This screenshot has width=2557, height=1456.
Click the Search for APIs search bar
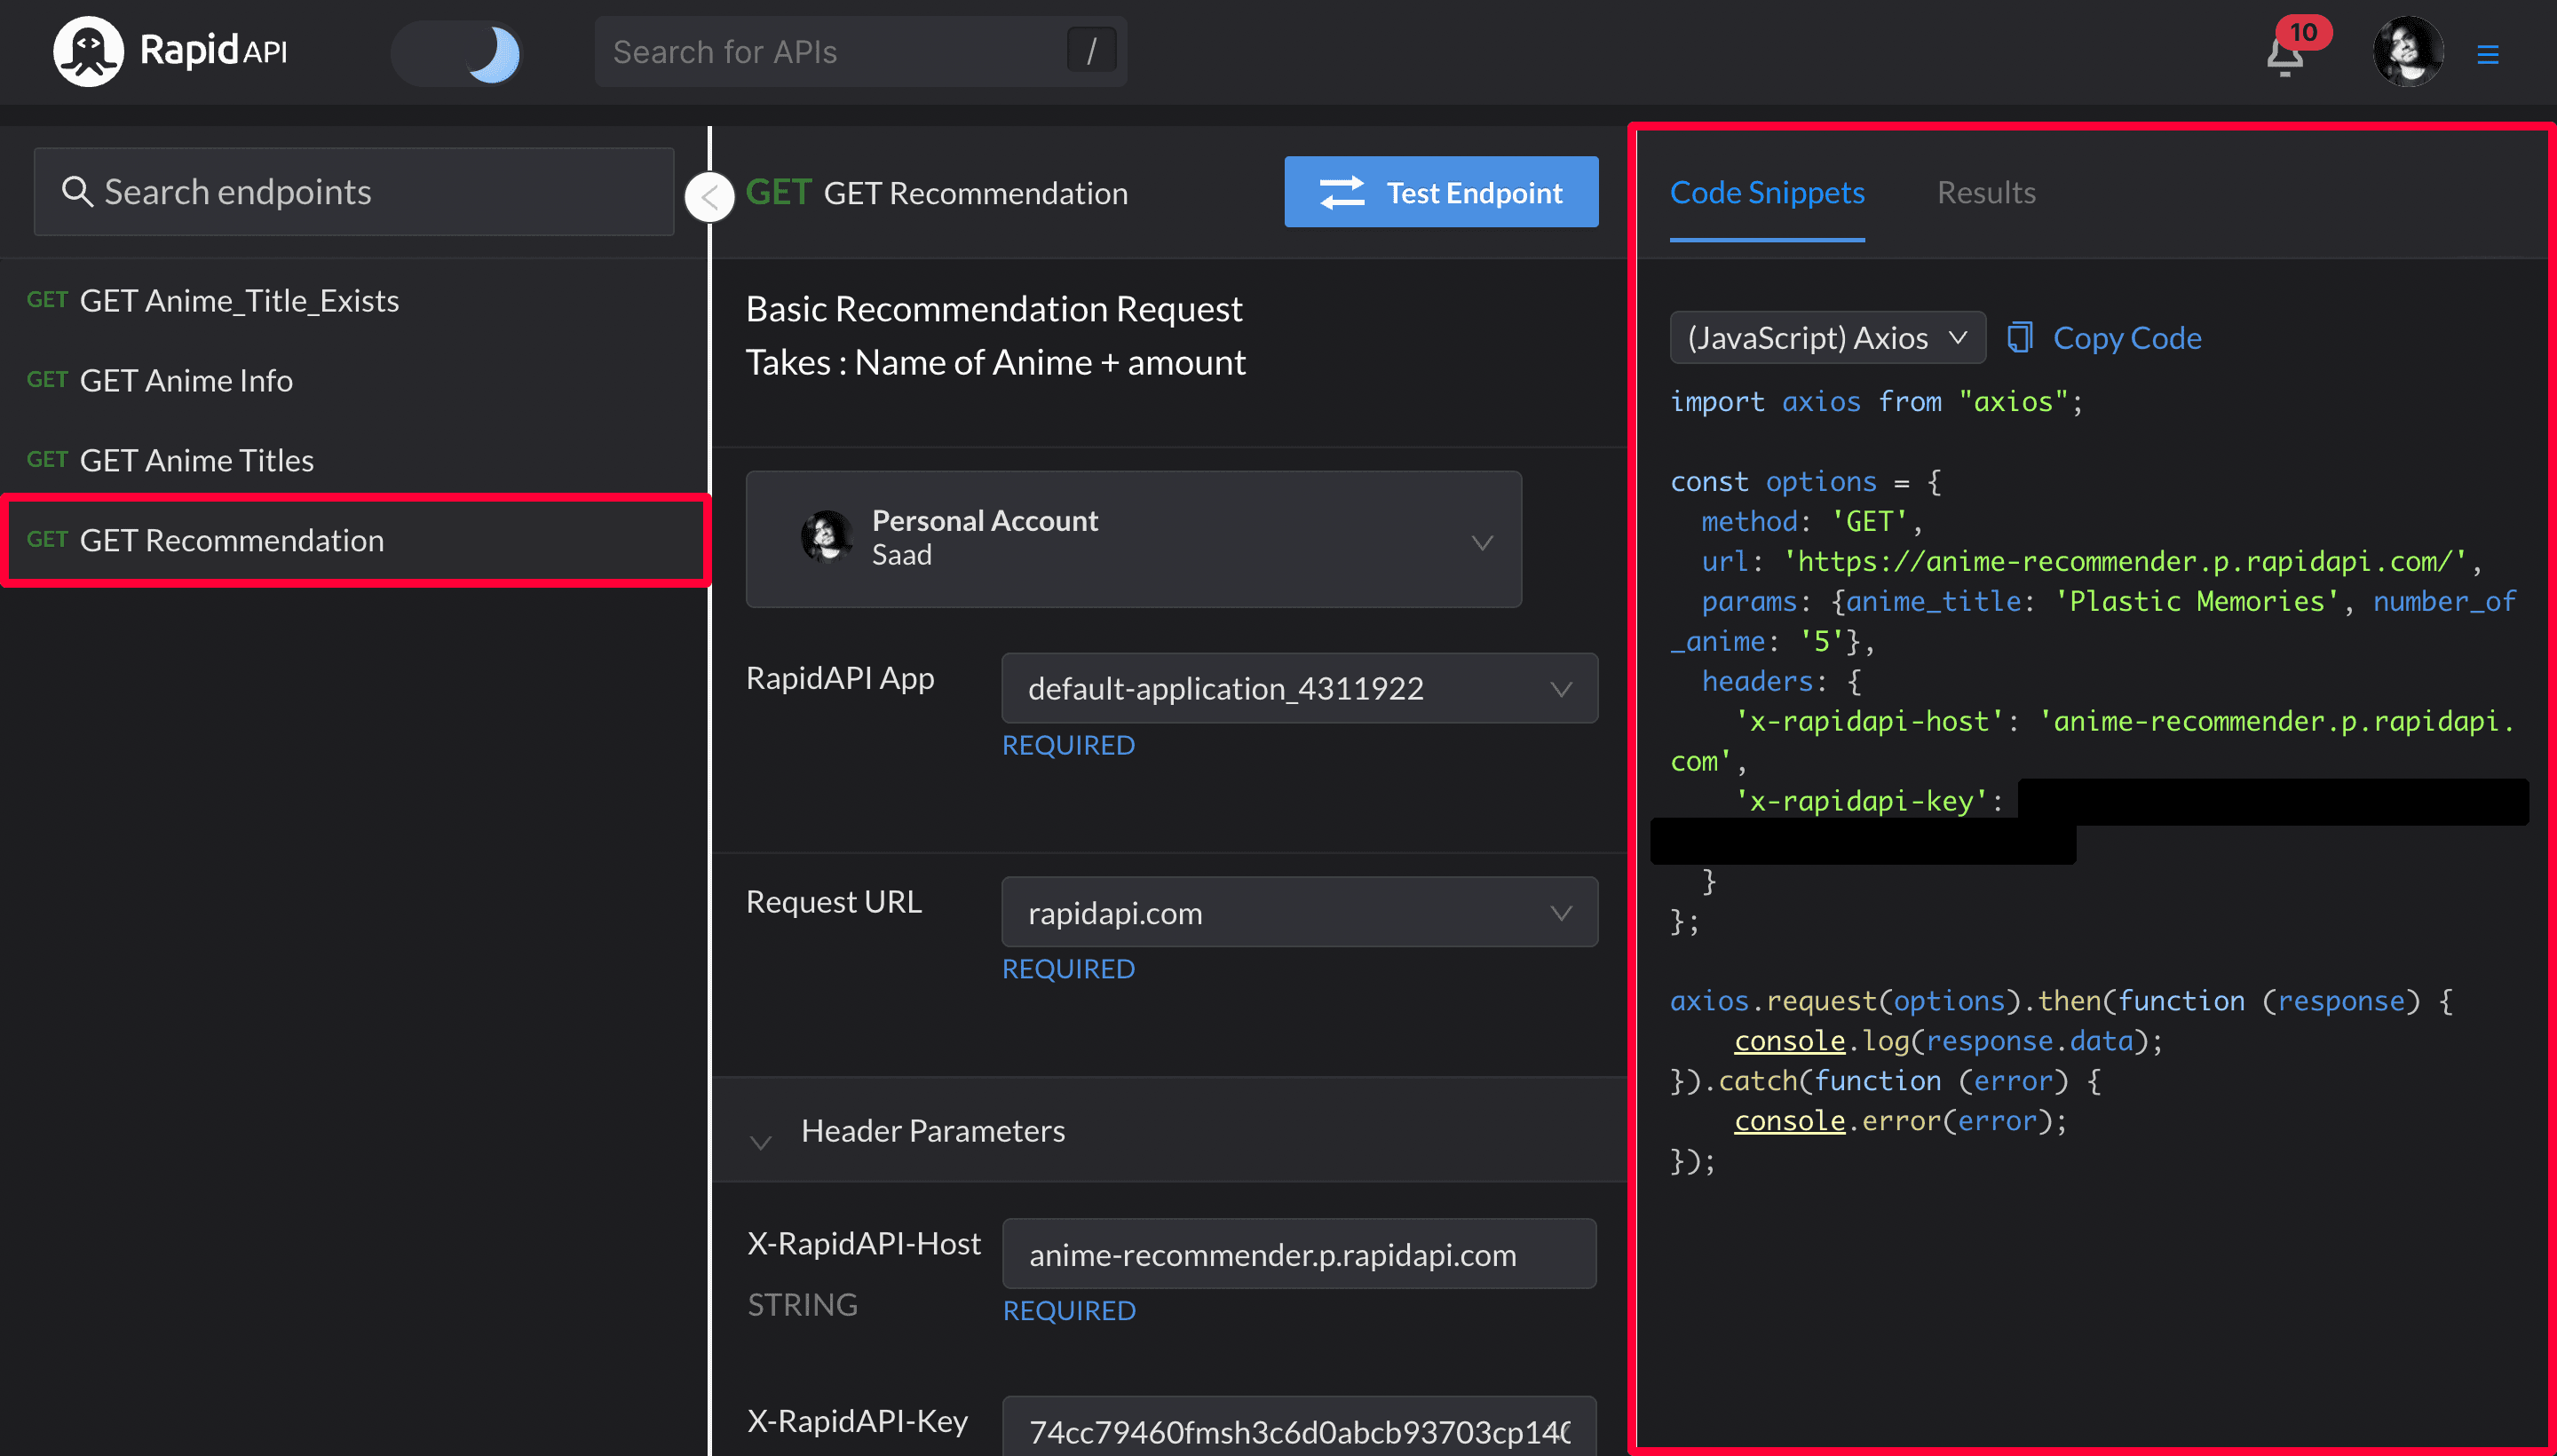860,49
